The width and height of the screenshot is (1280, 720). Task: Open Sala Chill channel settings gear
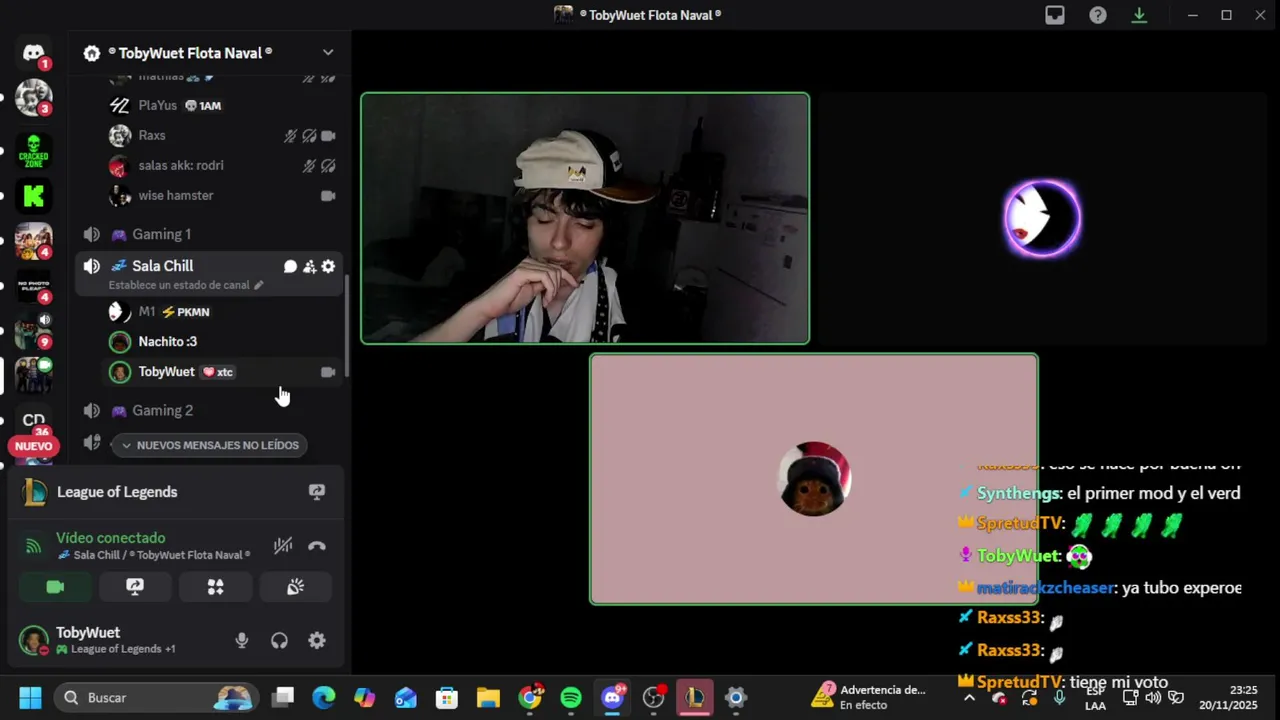click(328, 266)
